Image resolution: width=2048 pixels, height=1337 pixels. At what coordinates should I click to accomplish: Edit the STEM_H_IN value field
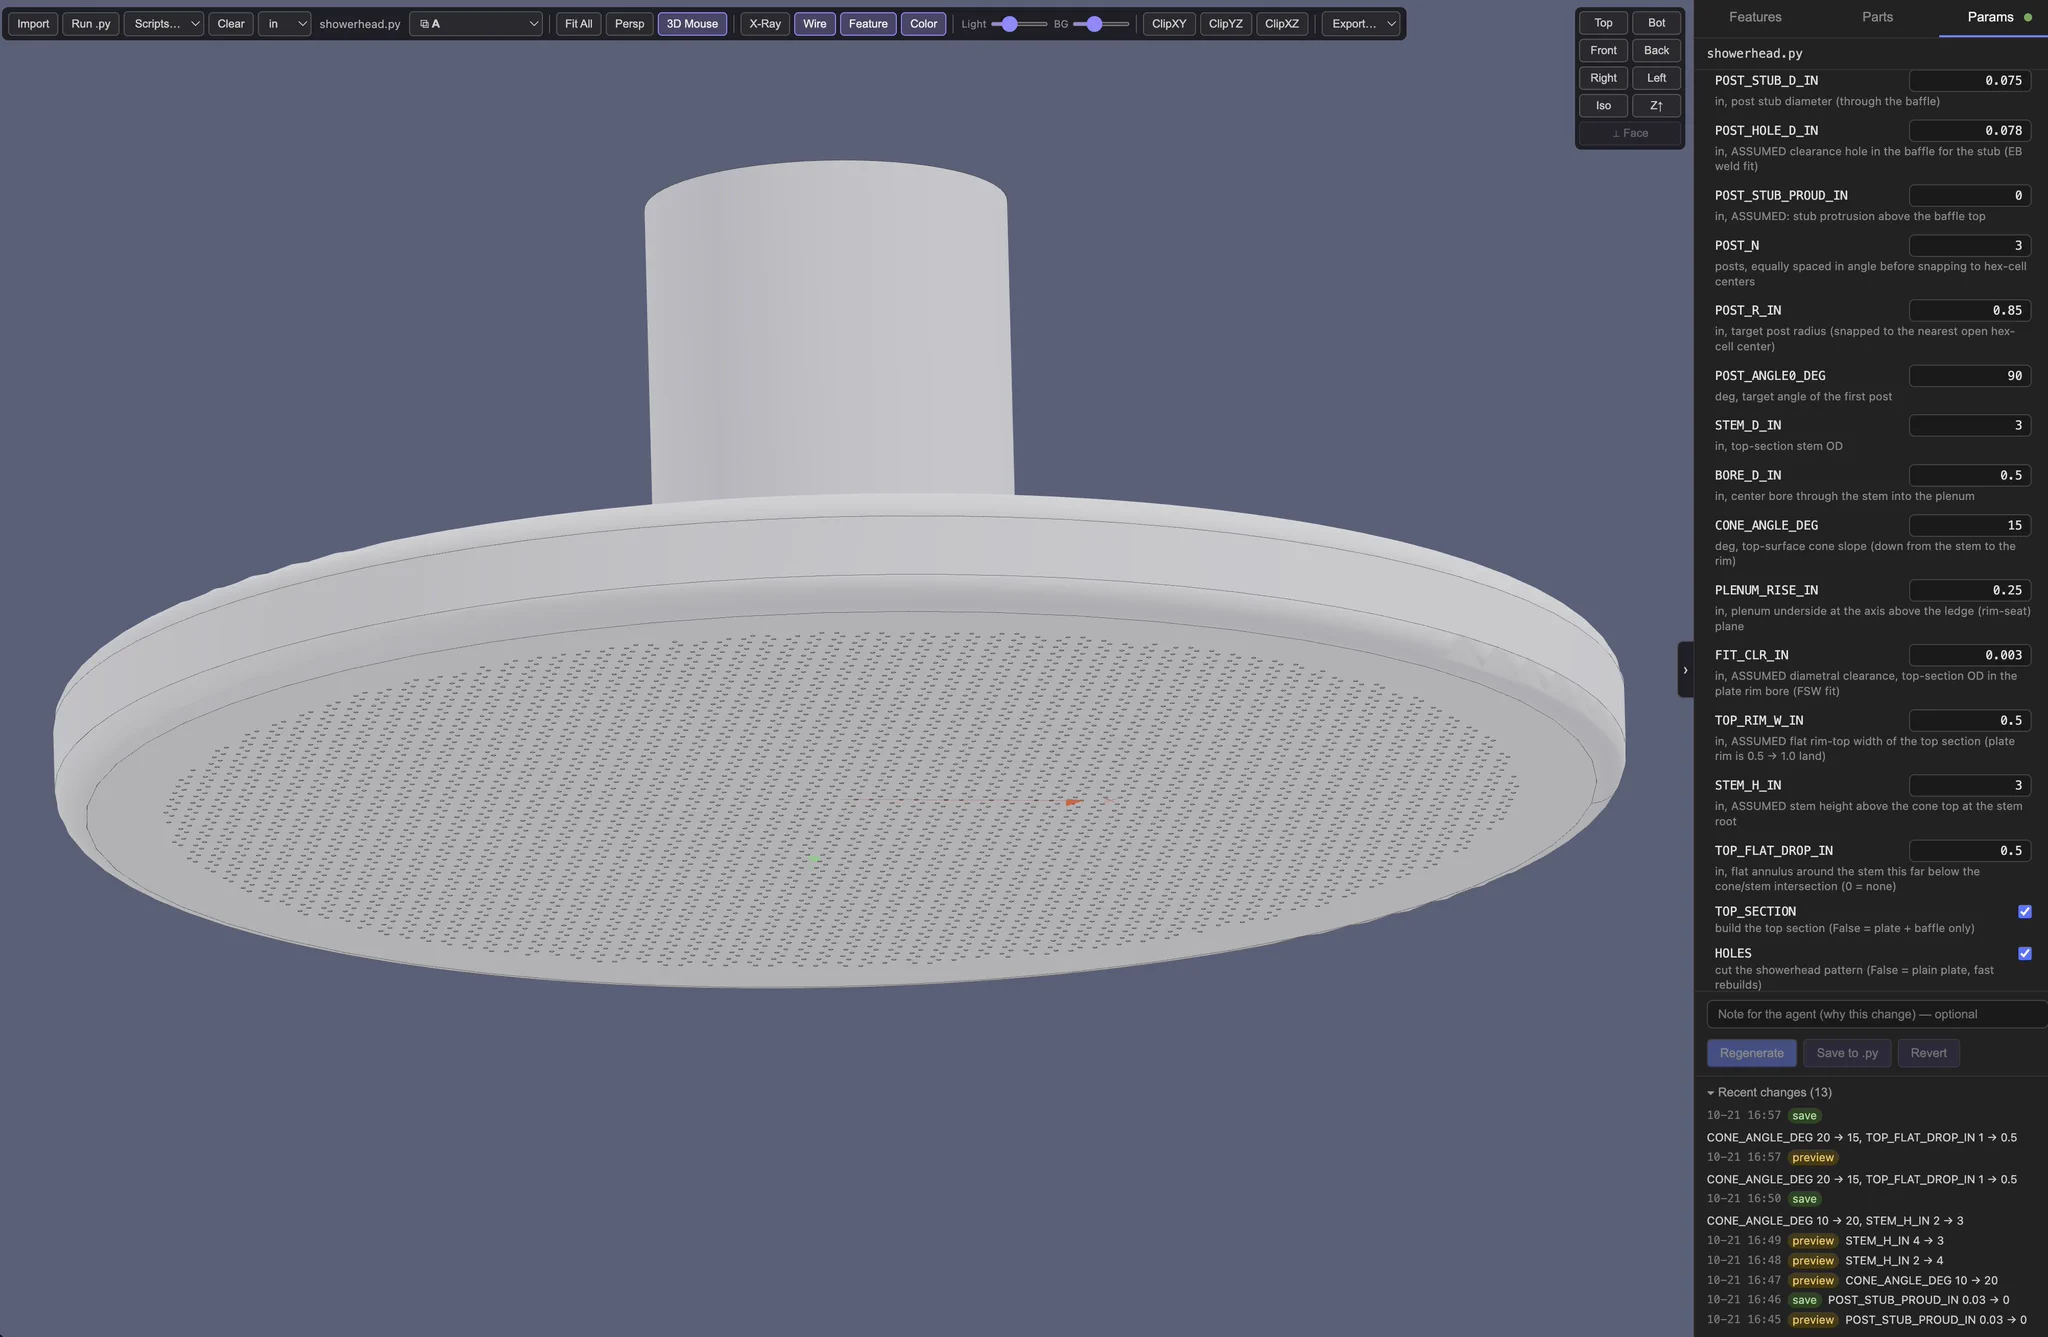click(1969, 785)
